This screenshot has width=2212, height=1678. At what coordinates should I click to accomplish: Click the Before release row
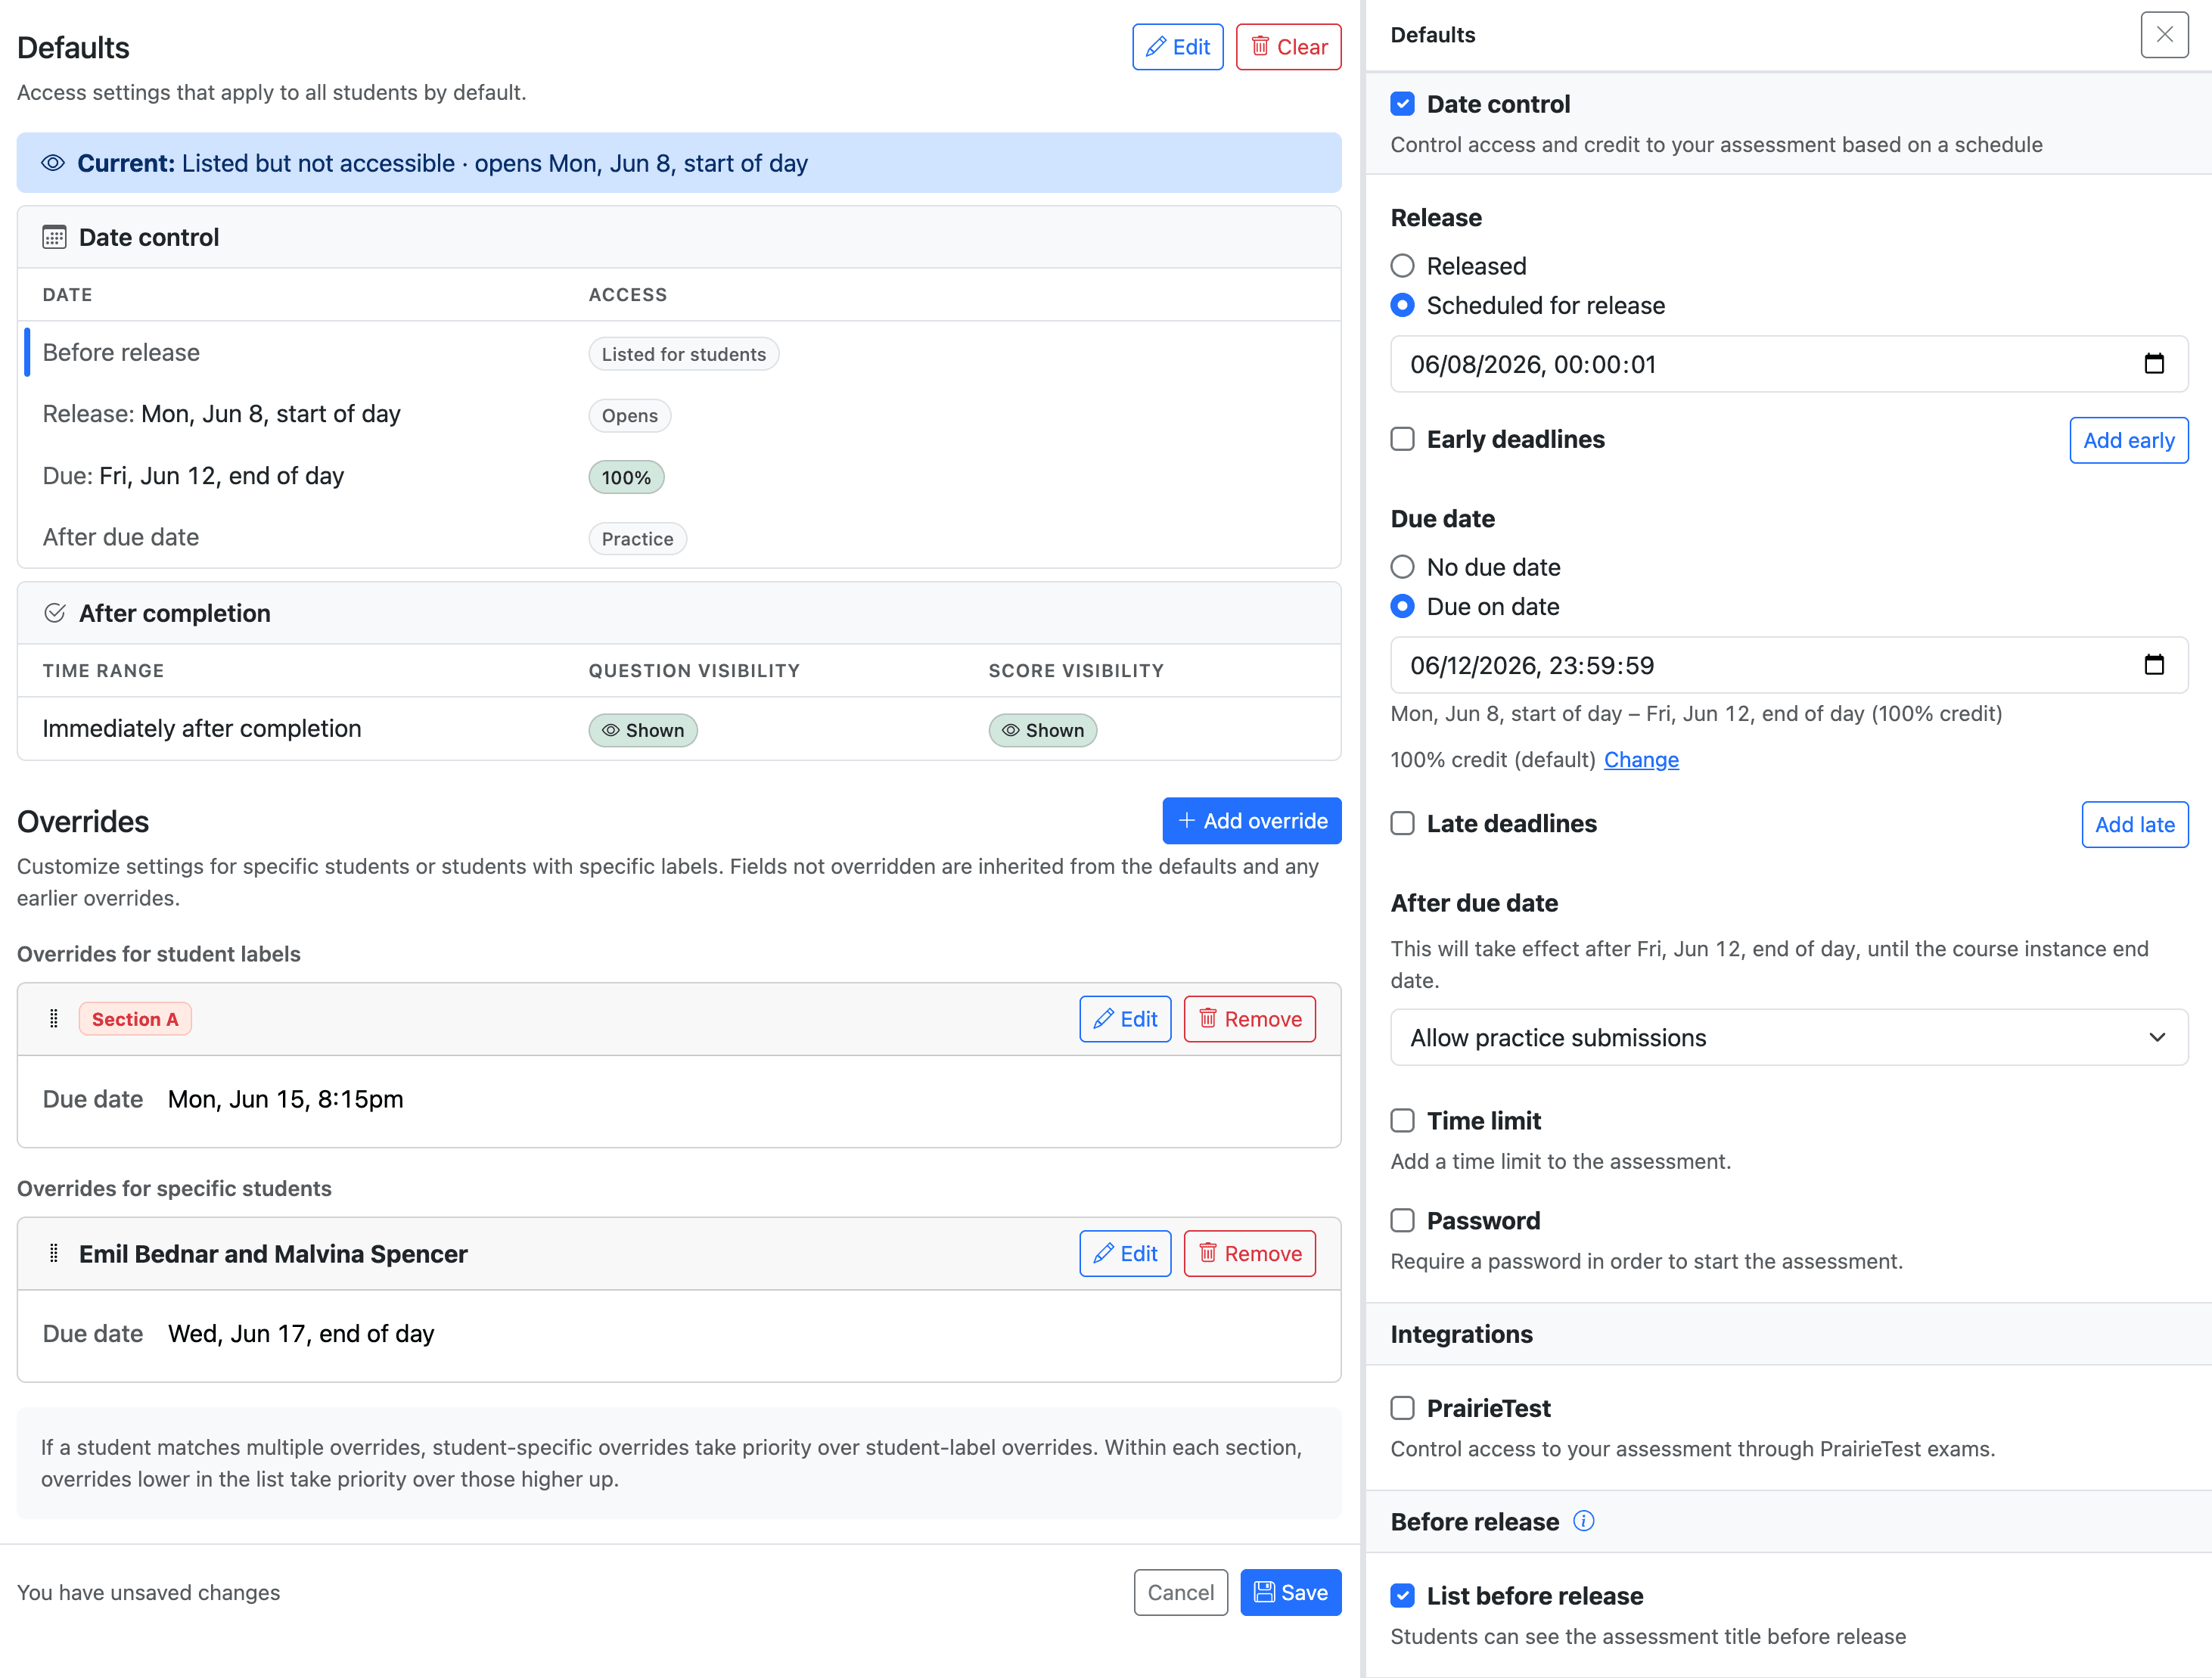point(679,353)
